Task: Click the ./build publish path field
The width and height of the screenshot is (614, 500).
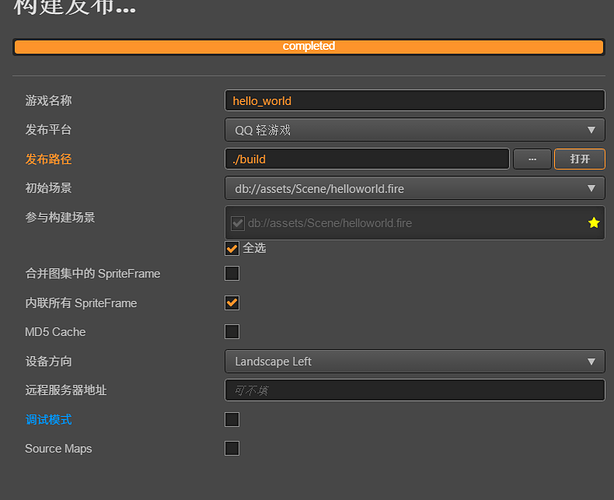Action: pyautogui.click(x=367, y=159)
